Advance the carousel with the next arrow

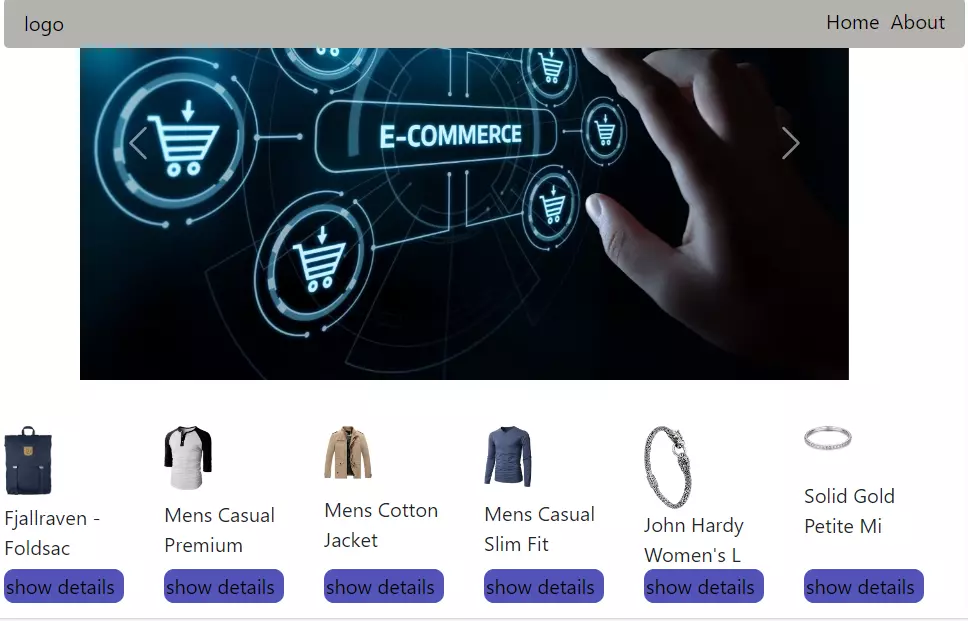click(x=790, y=143)
